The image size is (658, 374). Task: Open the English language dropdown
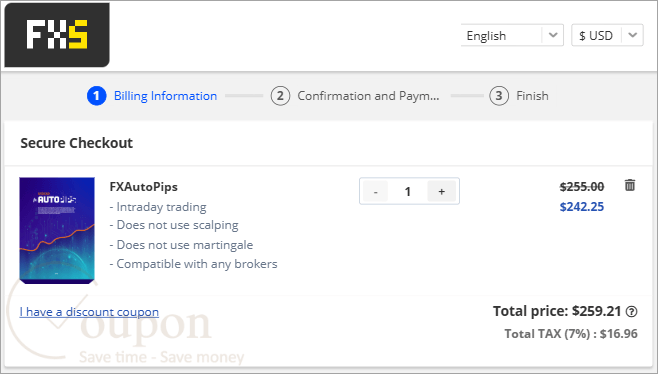pyautogui.click(x=512, y=35)
